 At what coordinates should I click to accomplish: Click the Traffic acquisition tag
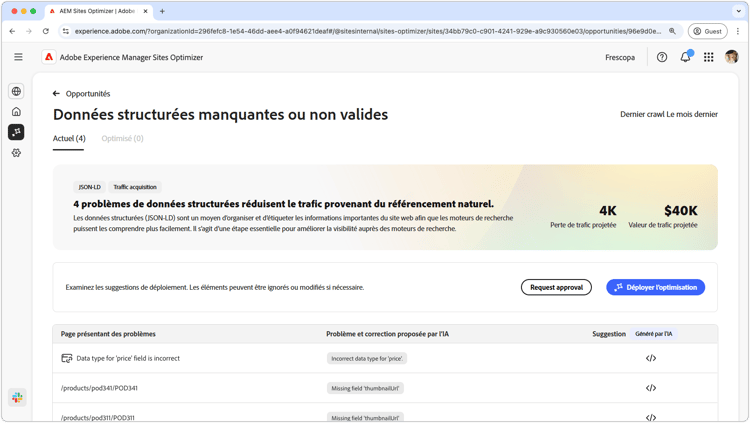[135, 187]
